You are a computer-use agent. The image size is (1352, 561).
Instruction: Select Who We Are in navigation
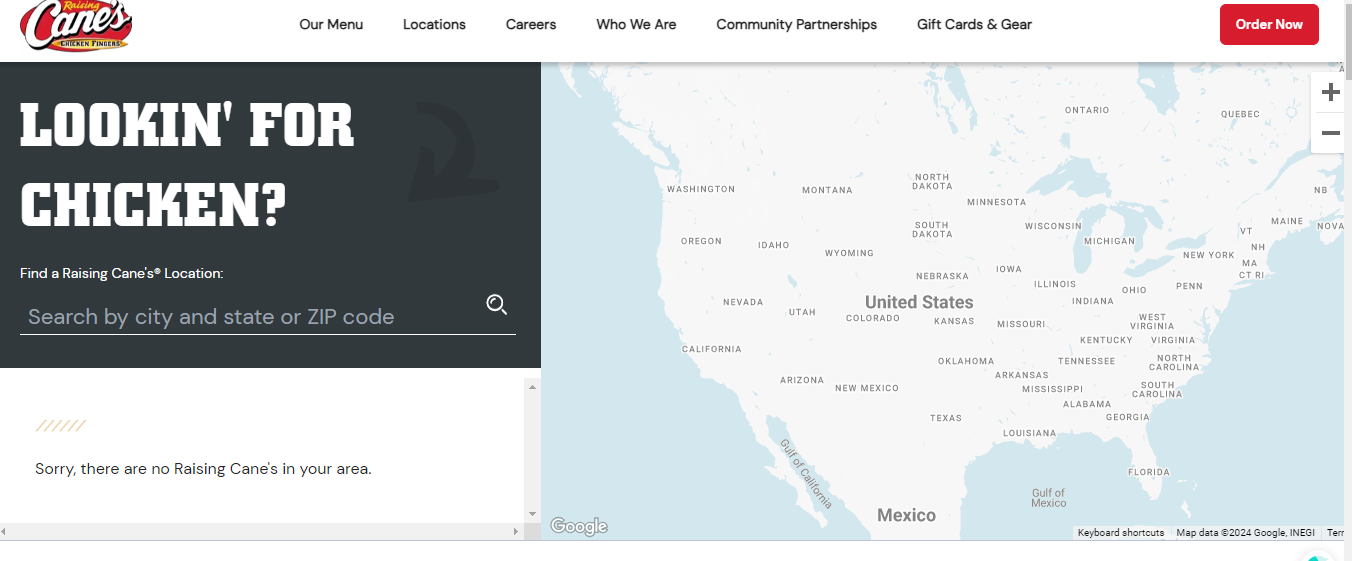[636, 24]
